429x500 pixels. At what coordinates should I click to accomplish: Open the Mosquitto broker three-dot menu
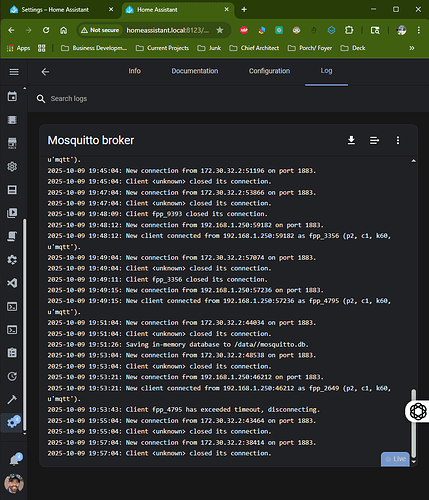pos(398,140)
